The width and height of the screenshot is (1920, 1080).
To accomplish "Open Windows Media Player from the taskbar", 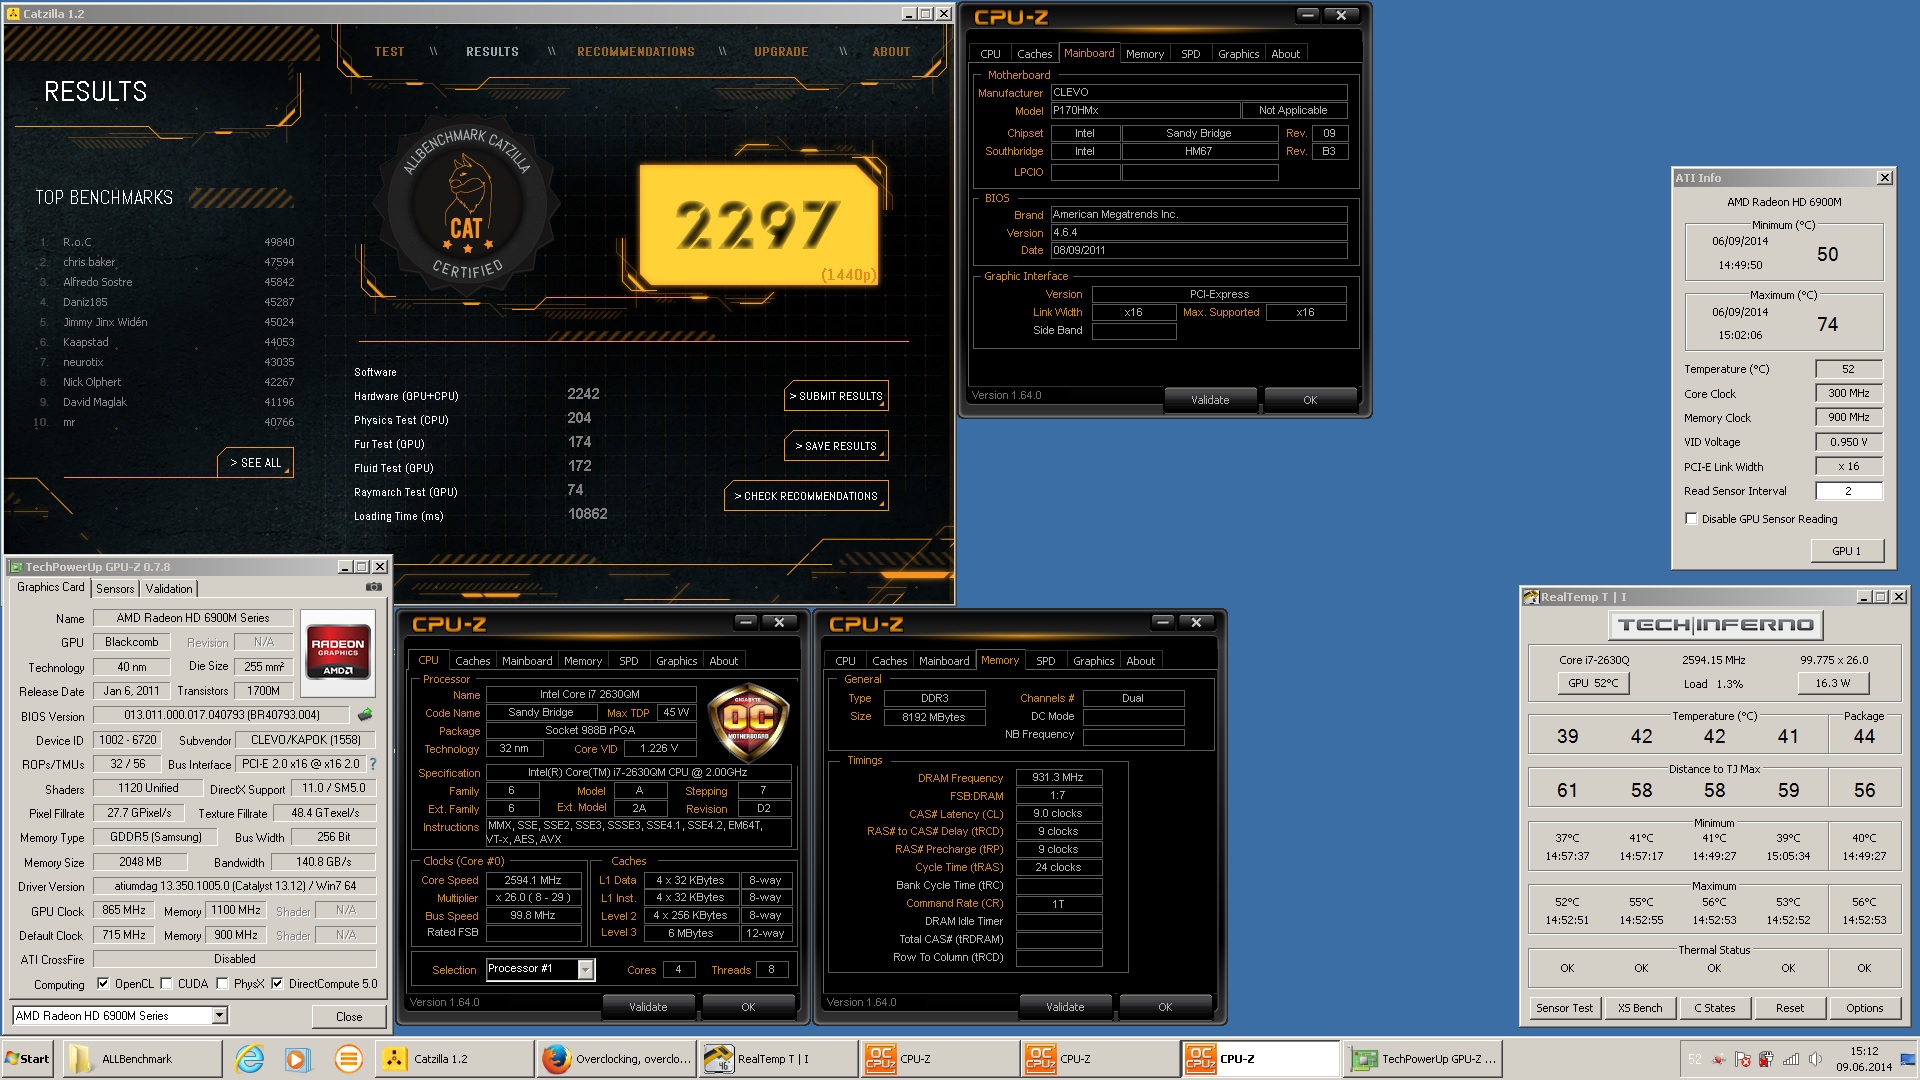I will coord(297,1059).
